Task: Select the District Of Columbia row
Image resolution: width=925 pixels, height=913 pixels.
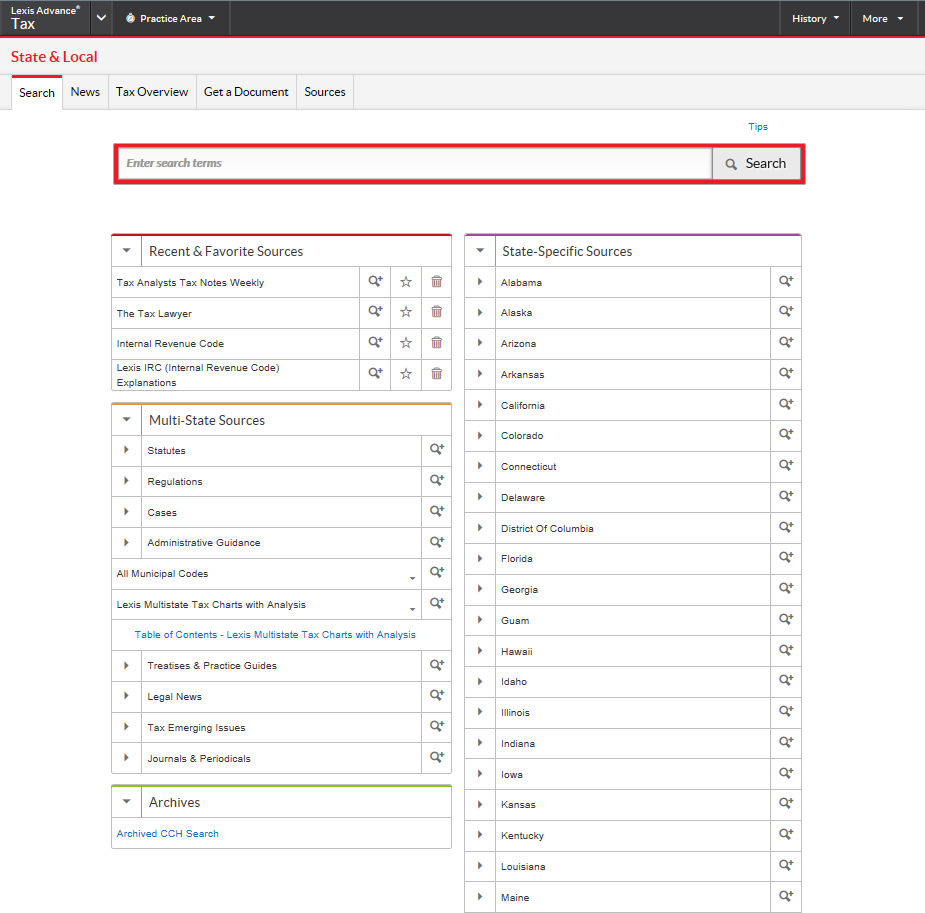Action: [x=633, y=528]
